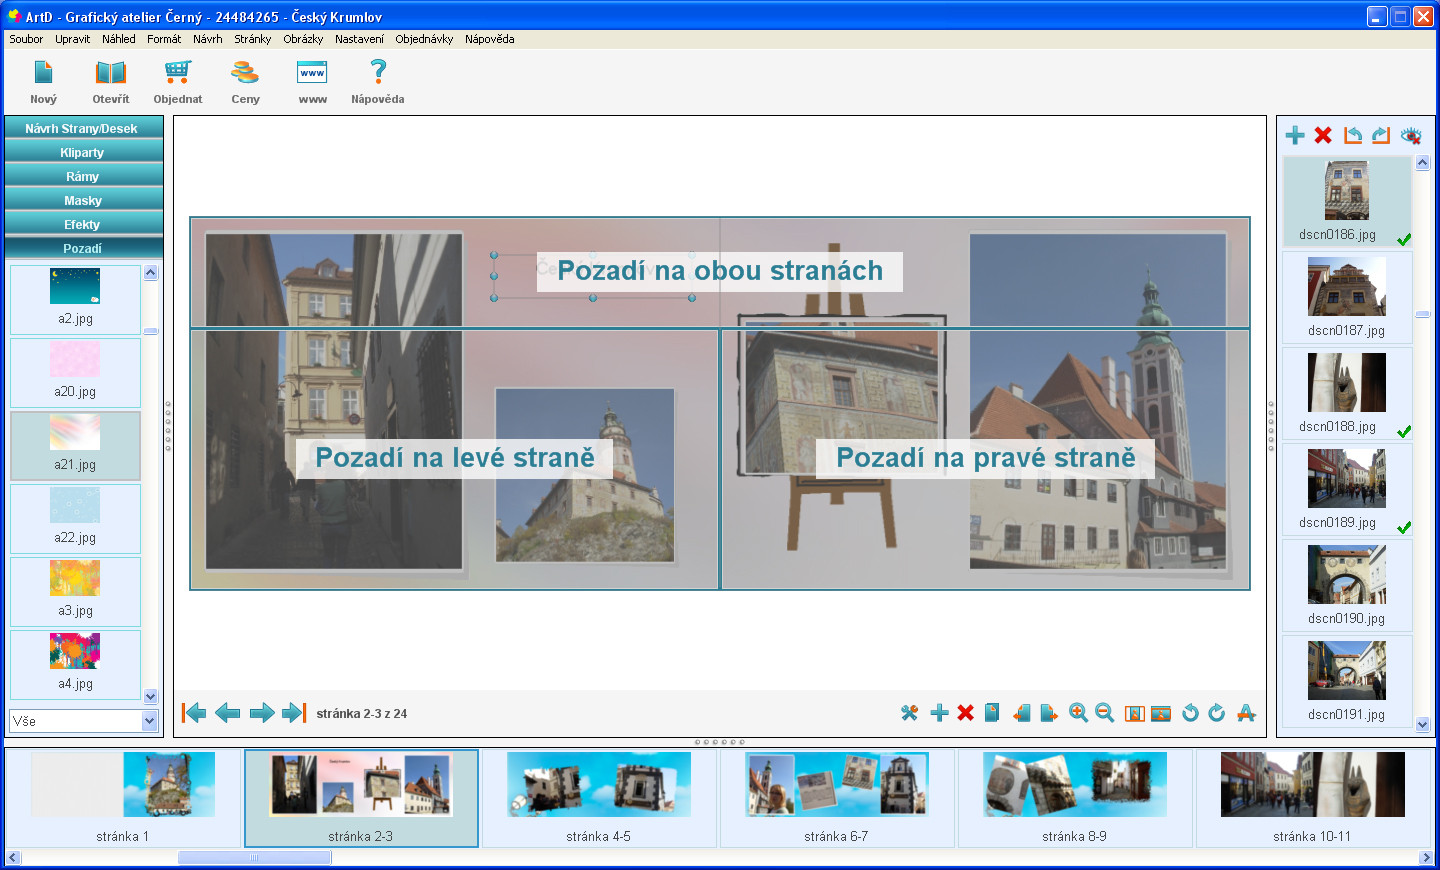Rotate the photo right in the photo panel
1440x870 pixels.
(1381, 135)
